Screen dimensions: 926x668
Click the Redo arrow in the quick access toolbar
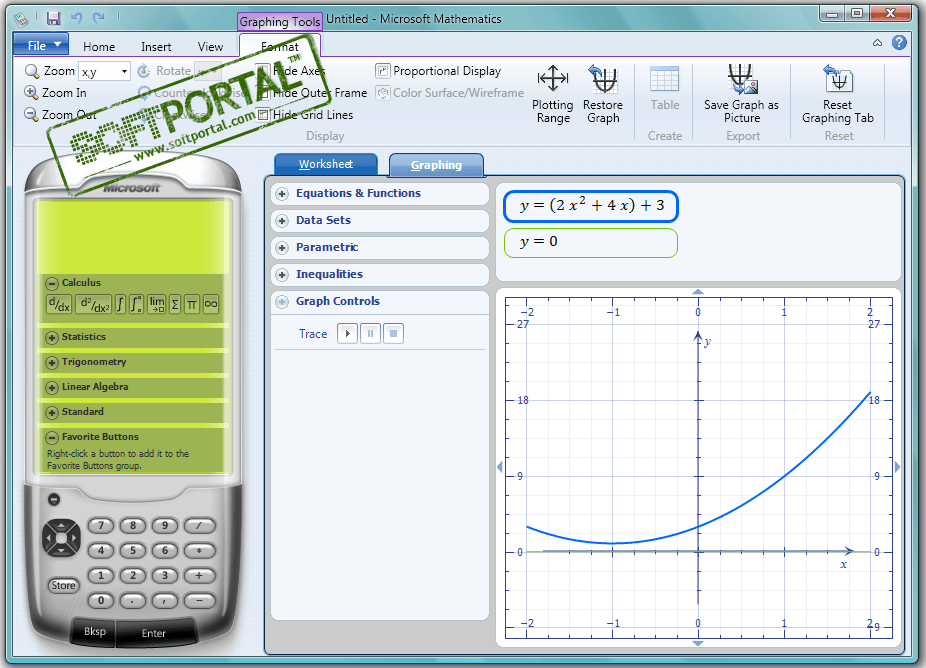(x=99, y=18)
